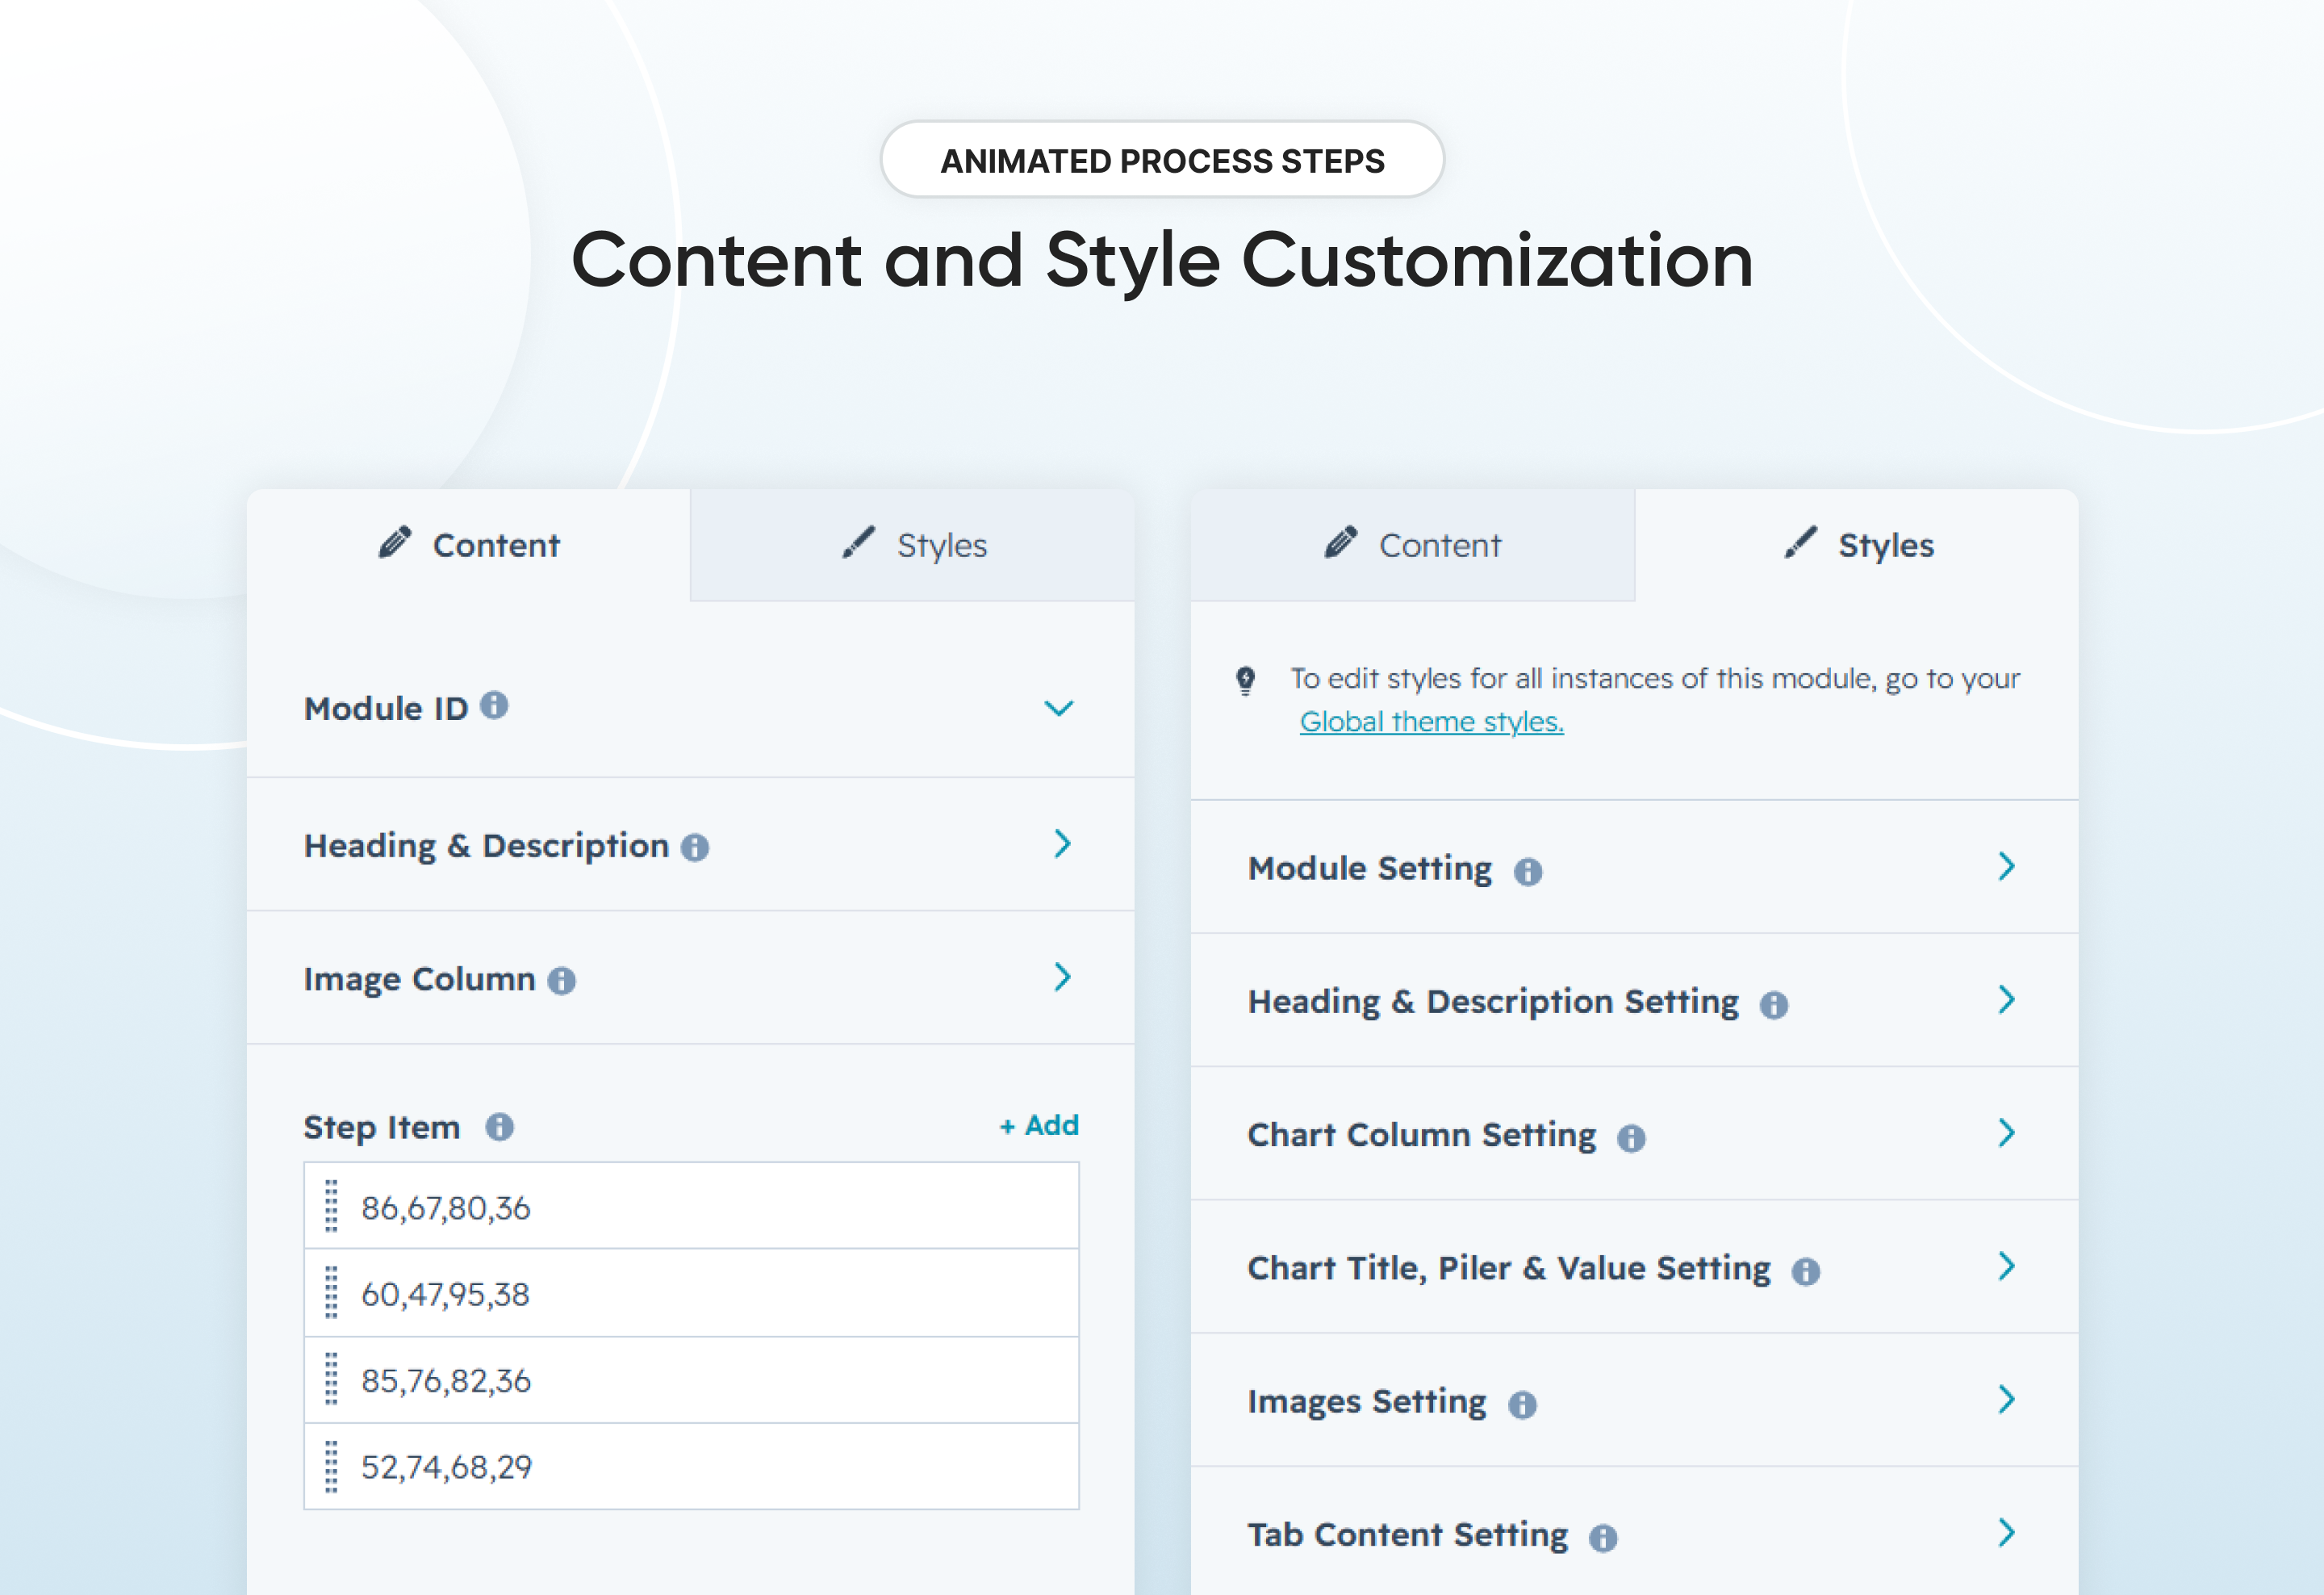Click drag handle for 60,47,95,38 row
The width and height of the screenshot is (2324, 1595).
coord(332,1293)
